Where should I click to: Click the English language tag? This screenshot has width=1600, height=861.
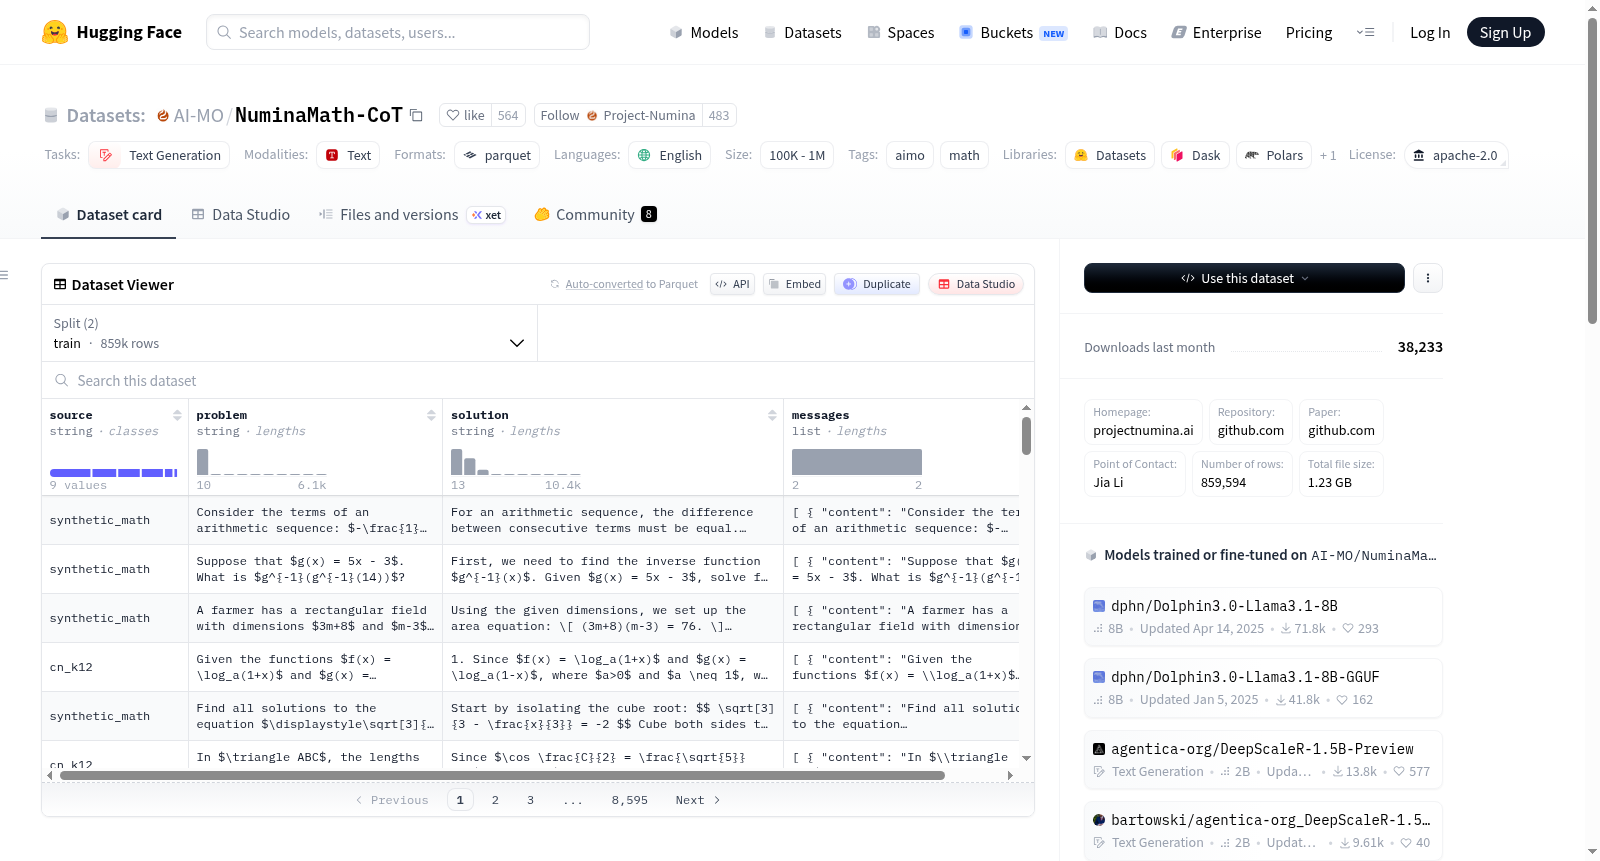pos(670,155)
